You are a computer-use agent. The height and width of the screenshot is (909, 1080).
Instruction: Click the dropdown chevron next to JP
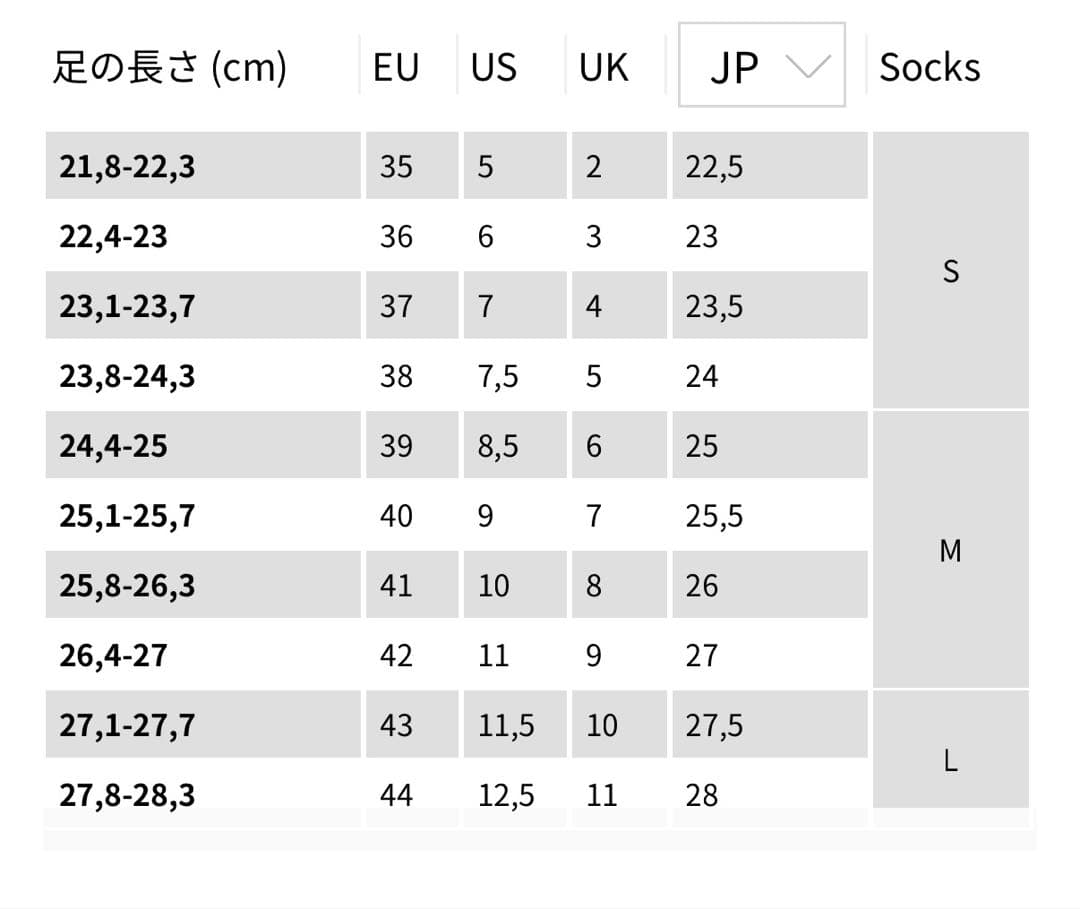coord(808,66)
